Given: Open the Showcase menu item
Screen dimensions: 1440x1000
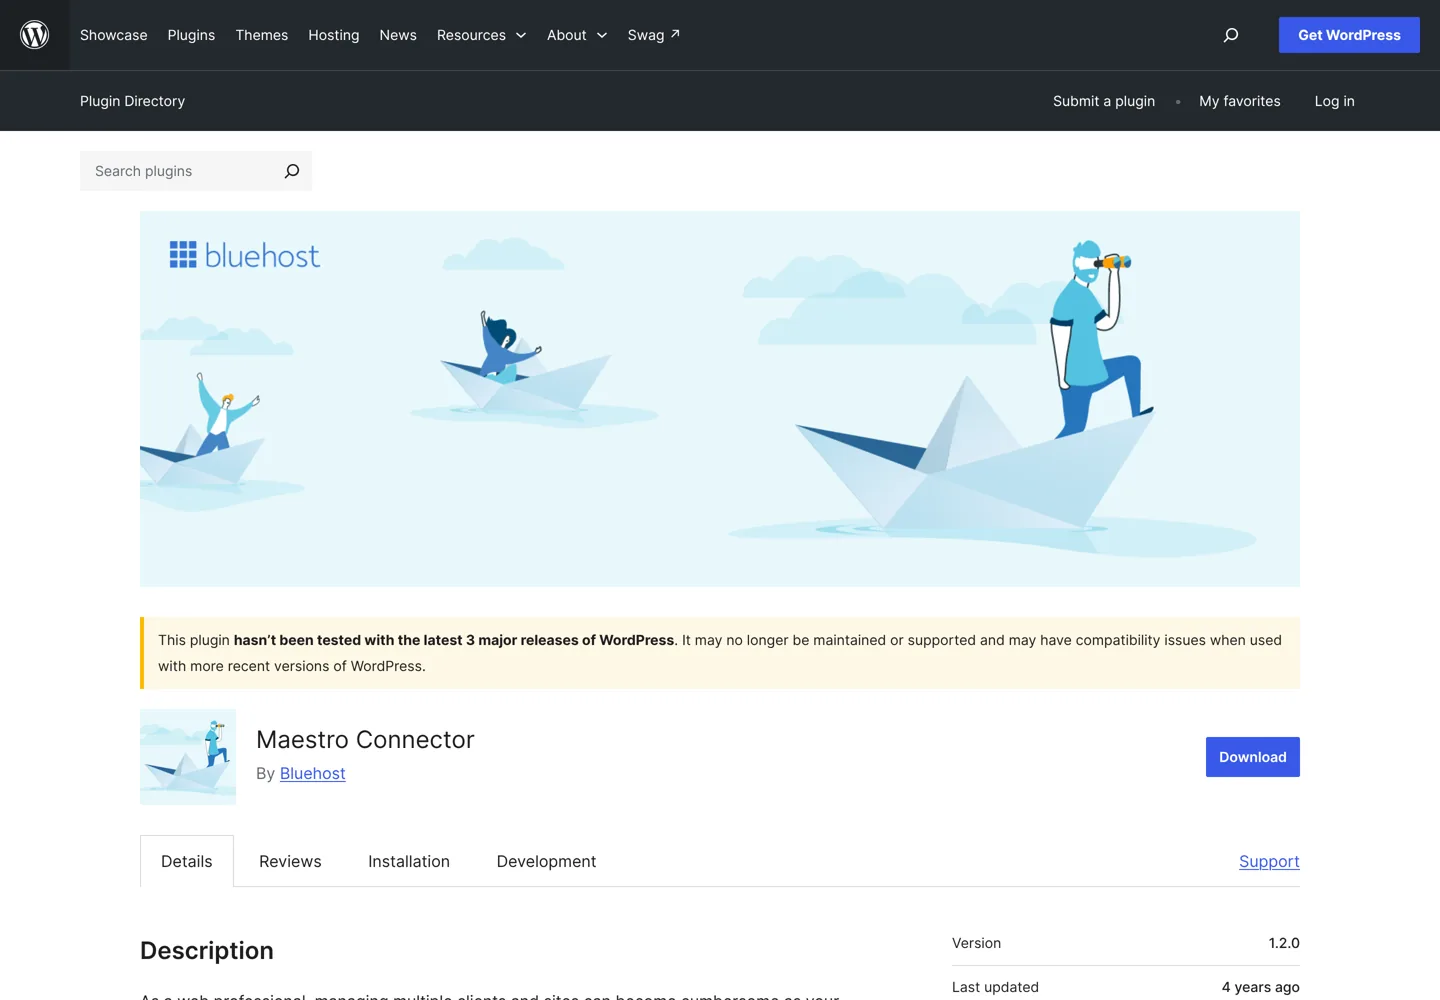Looking at the screenshot, I should pyautogui.click(x=114, y=35).
